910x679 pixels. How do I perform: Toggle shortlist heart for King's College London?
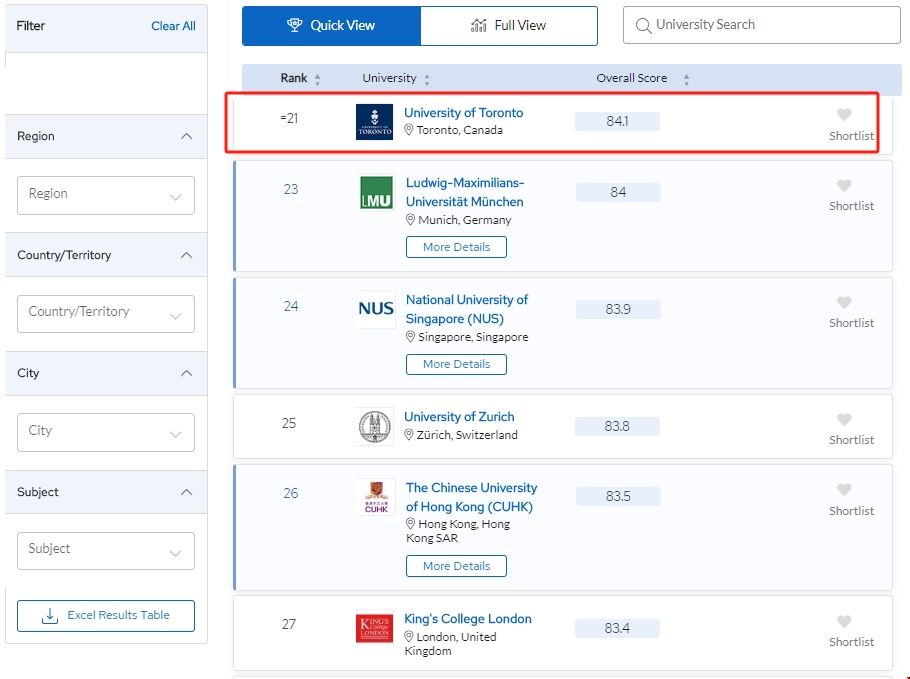point(844,622)
